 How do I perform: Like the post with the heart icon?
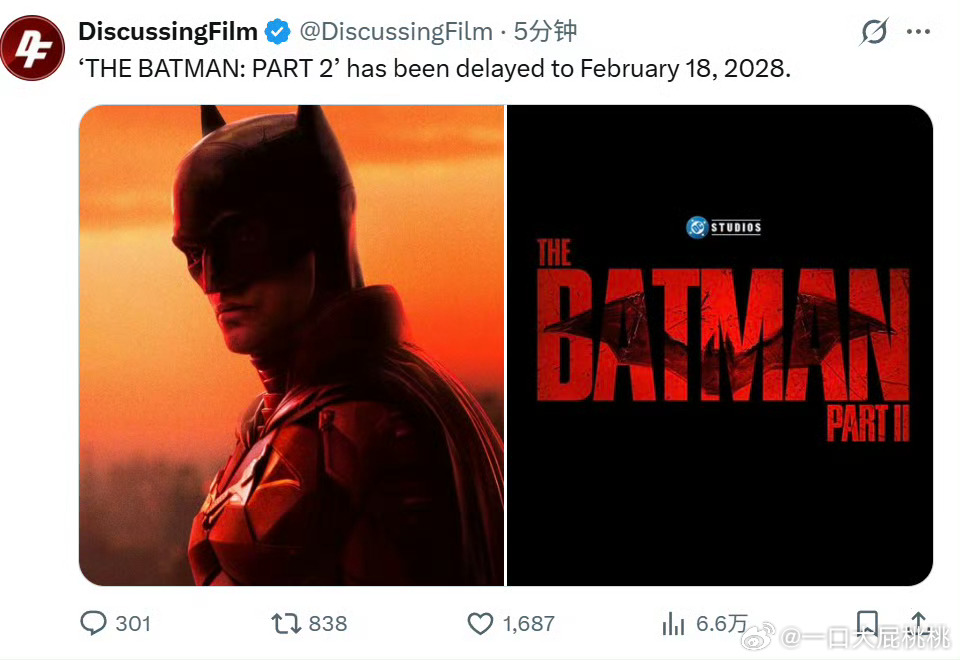[480, 623]
